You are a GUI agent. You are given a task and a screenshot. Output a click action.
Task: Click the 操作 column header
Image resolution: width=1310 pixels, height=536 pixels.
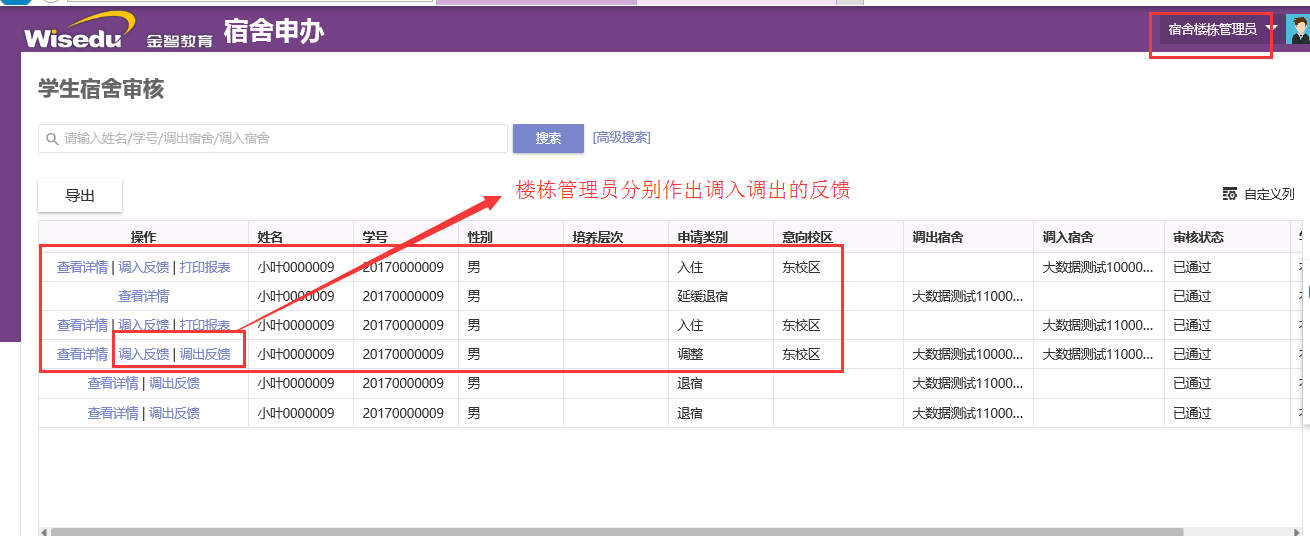(x=144, y=237)
